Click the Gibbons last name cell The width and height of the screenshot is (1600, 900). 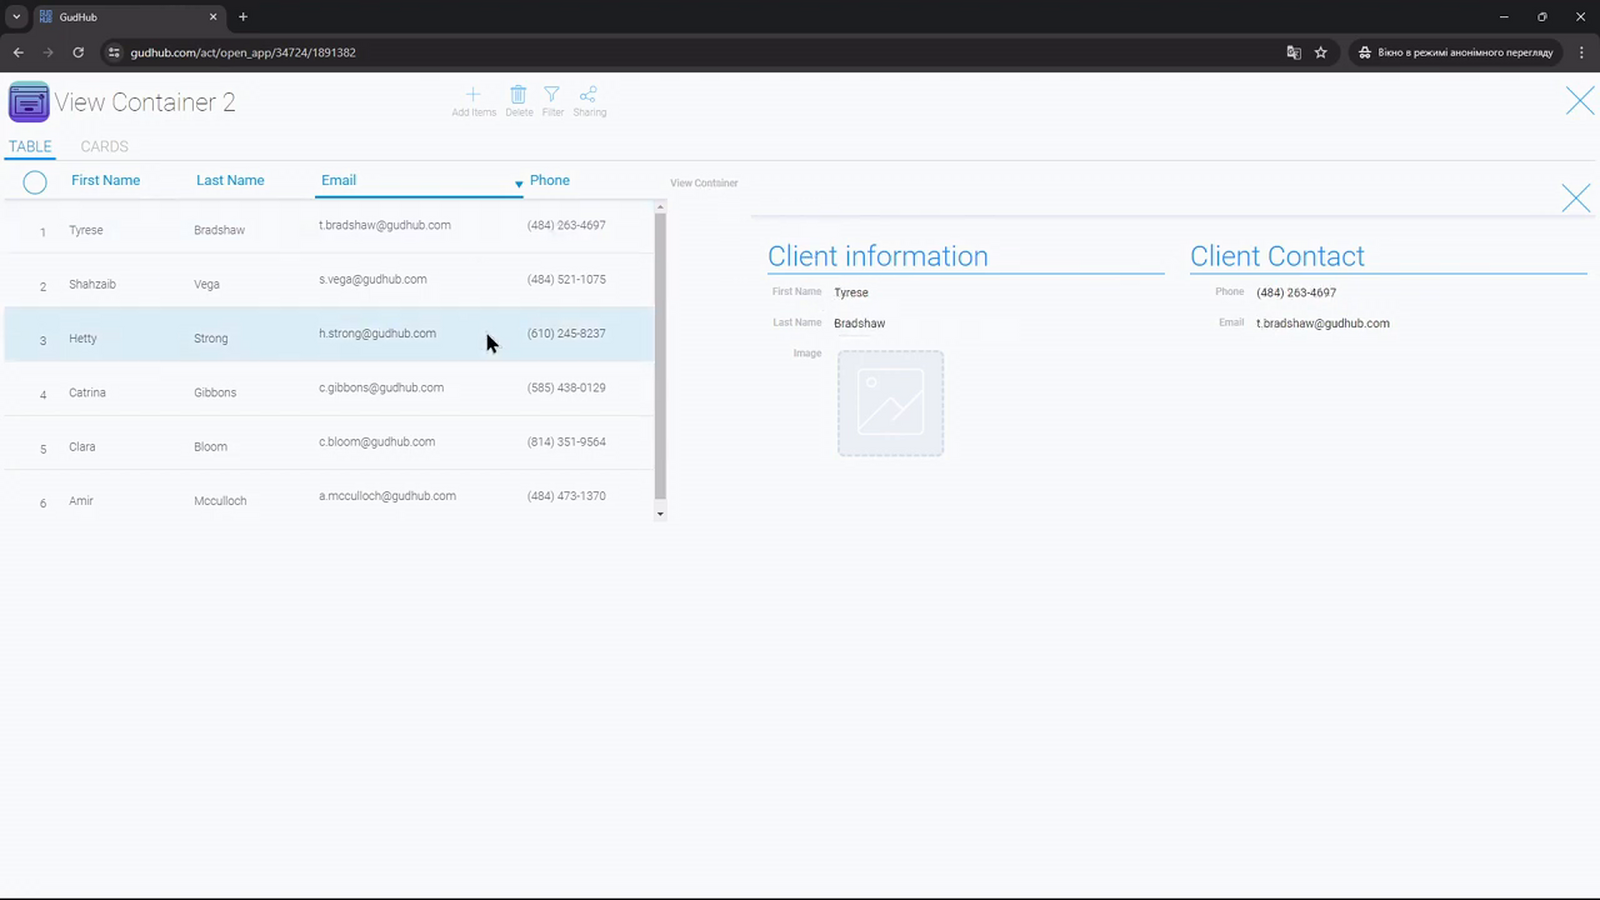pos(215,393)
